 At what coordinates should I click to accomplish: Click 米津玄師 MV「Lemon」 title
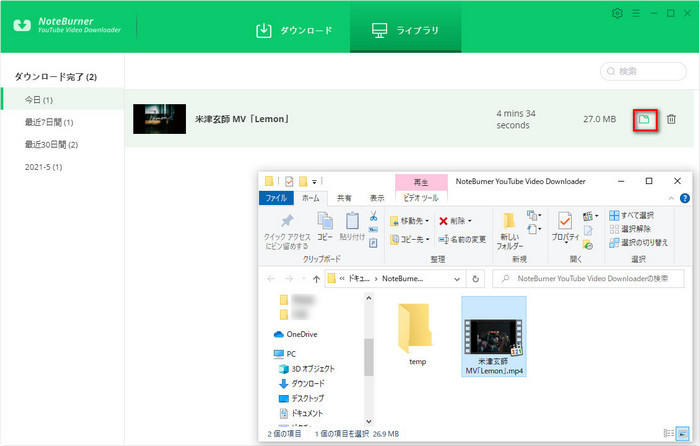pyautogui.click(x=242, y=119)
